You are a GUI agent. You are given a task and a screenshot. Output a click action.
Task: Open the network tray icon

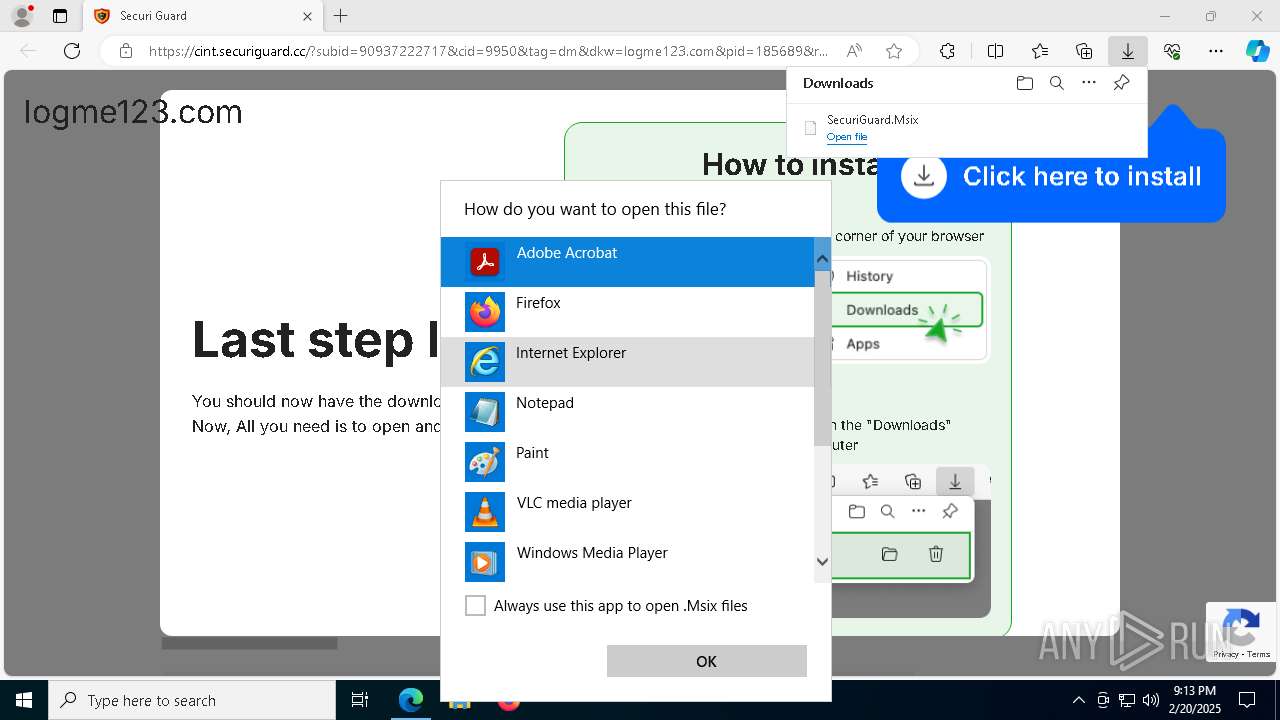tap(1127, 700)
